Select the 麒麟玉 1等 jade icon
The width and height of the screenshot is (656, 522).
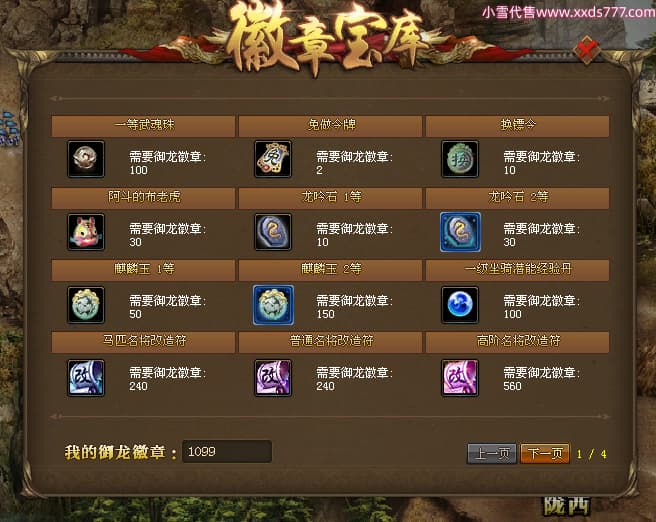(x=86, y=305)
